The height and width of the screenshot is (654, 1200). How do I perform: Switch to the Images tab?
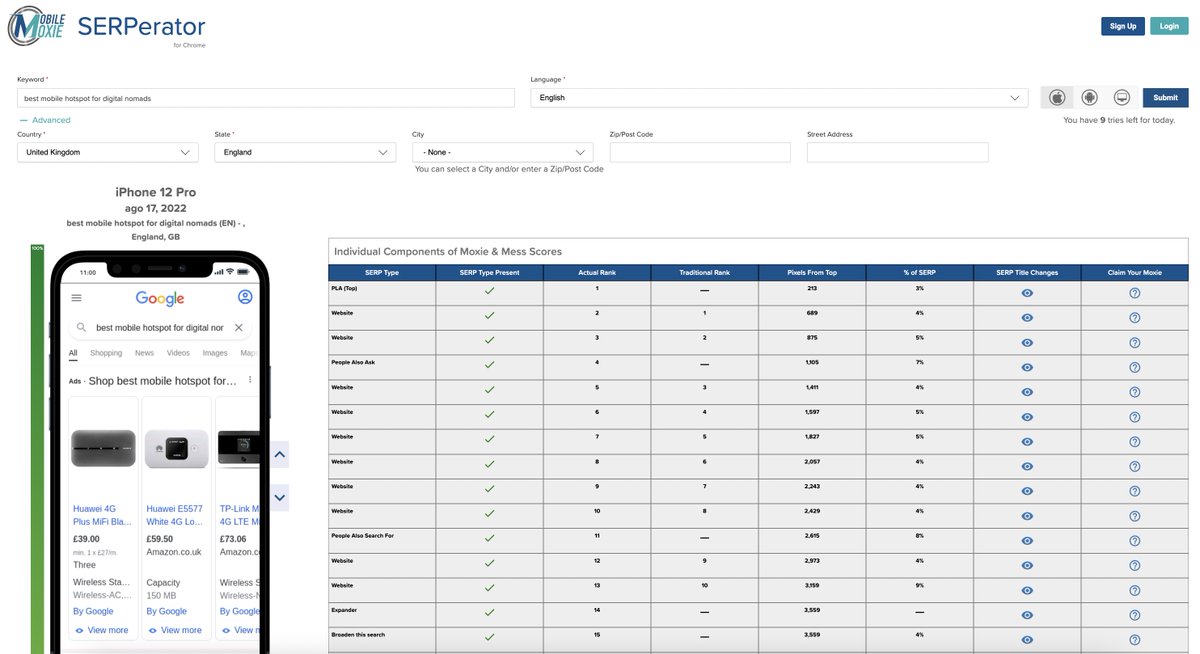click(215, 353)
